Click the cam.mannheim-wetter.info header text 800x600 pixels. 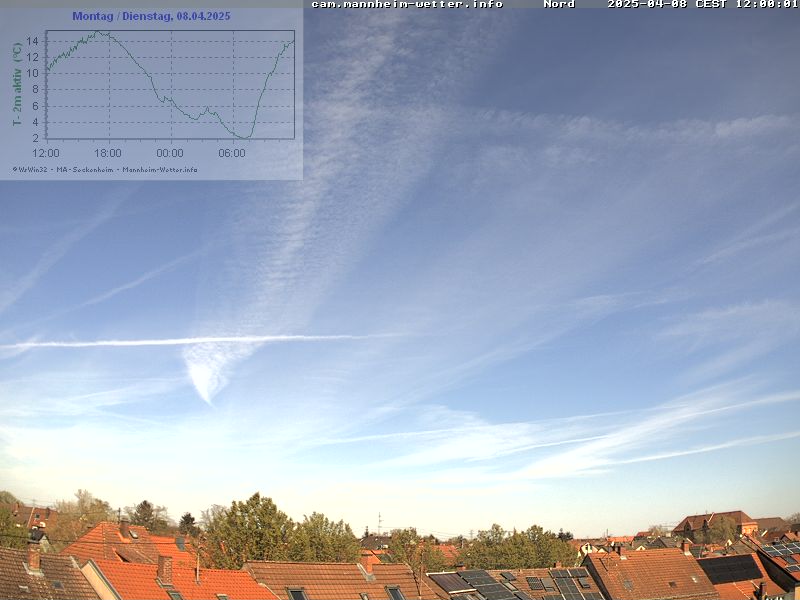pos(406,5)
